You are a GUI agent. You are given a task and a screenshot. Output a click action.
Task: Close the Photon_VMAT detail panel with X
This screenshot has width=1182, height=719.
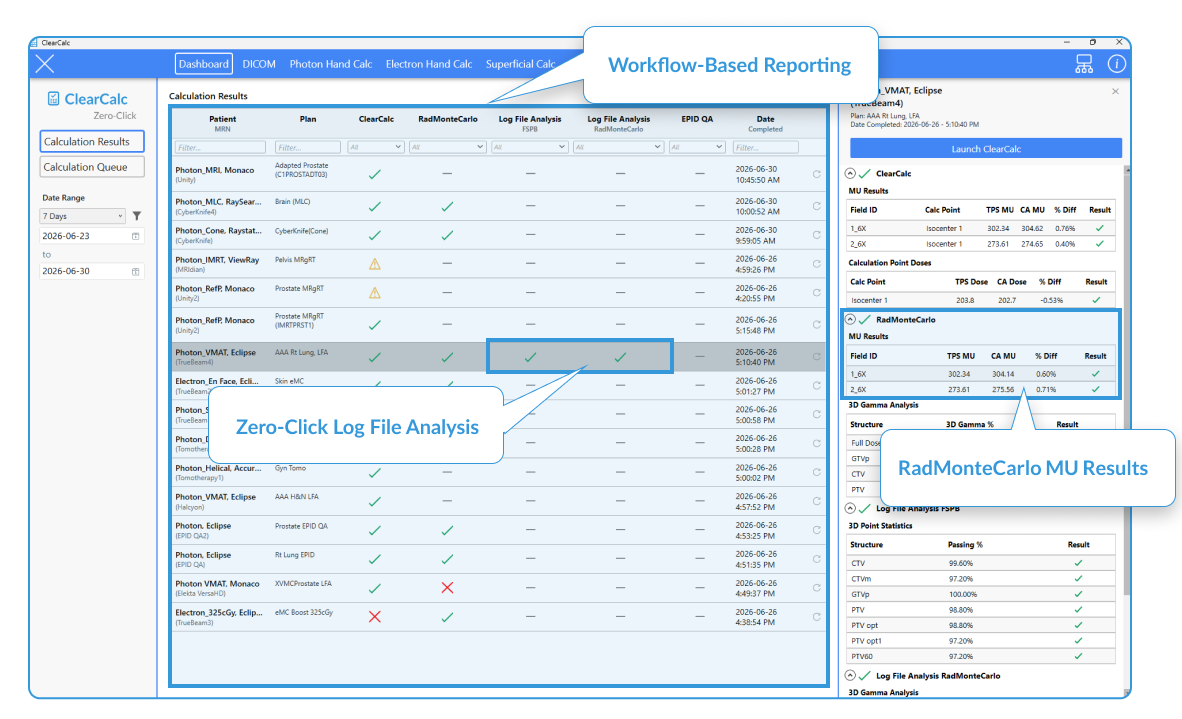[1116, 91]
